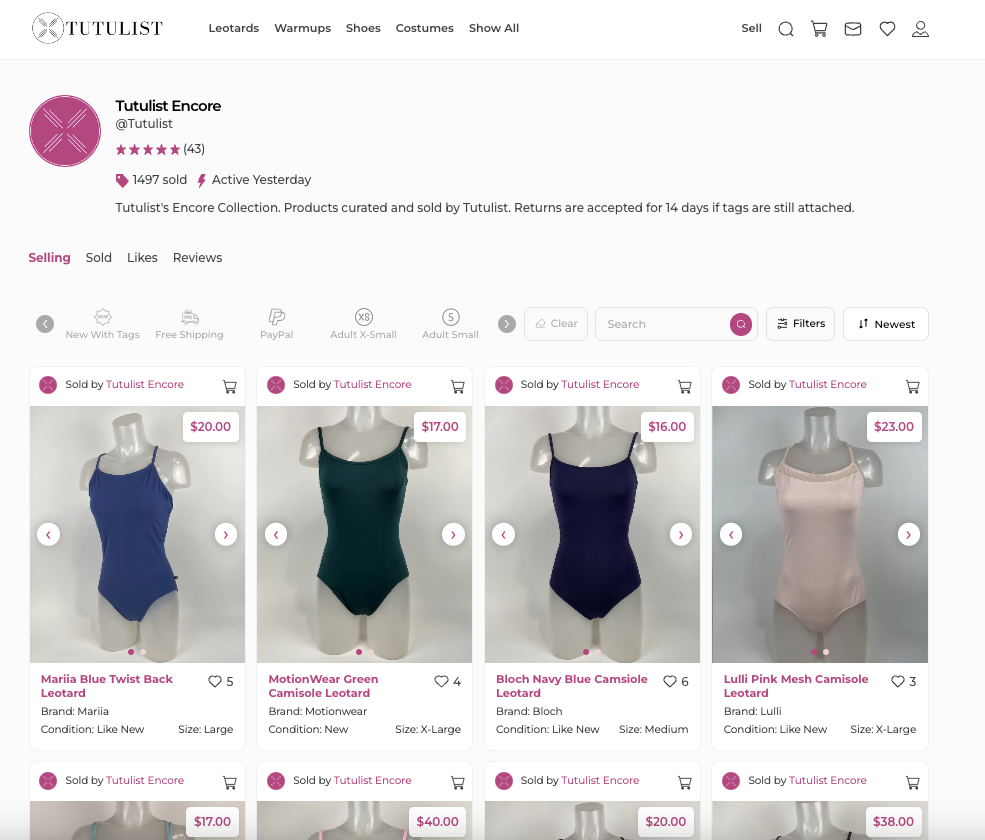The image size is (985, 840).
Task: Toggle the Free Shipping quick filter
Action: [189, 324]
